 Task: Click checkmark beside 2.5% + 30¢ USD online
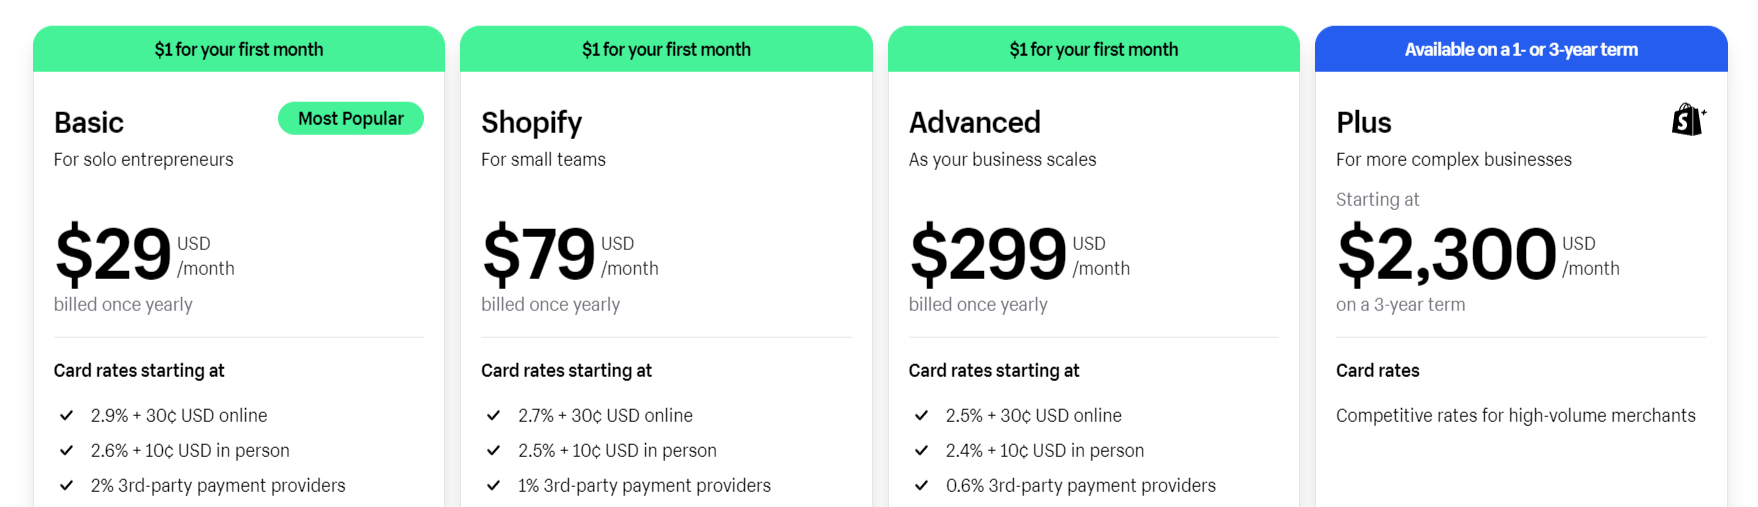click(x=921, y=415)
